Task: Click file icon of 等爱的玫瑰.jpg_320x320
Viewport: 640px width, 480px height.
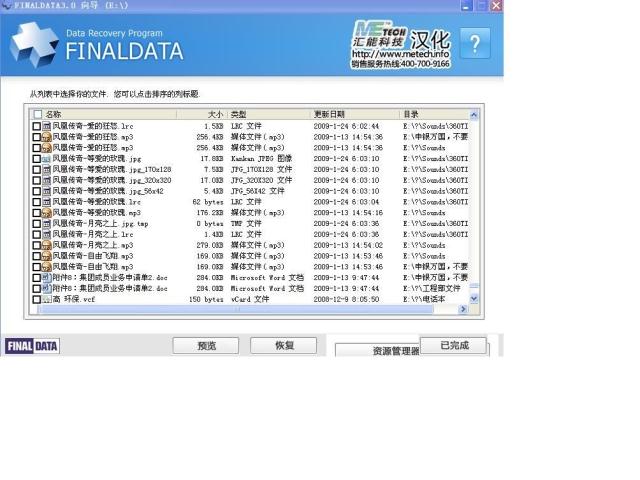Action: 47,180
